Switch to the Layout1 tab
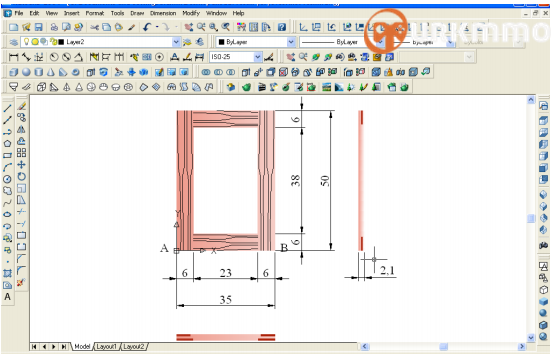This screenshot has height=361, width=554. pos(106,347)
